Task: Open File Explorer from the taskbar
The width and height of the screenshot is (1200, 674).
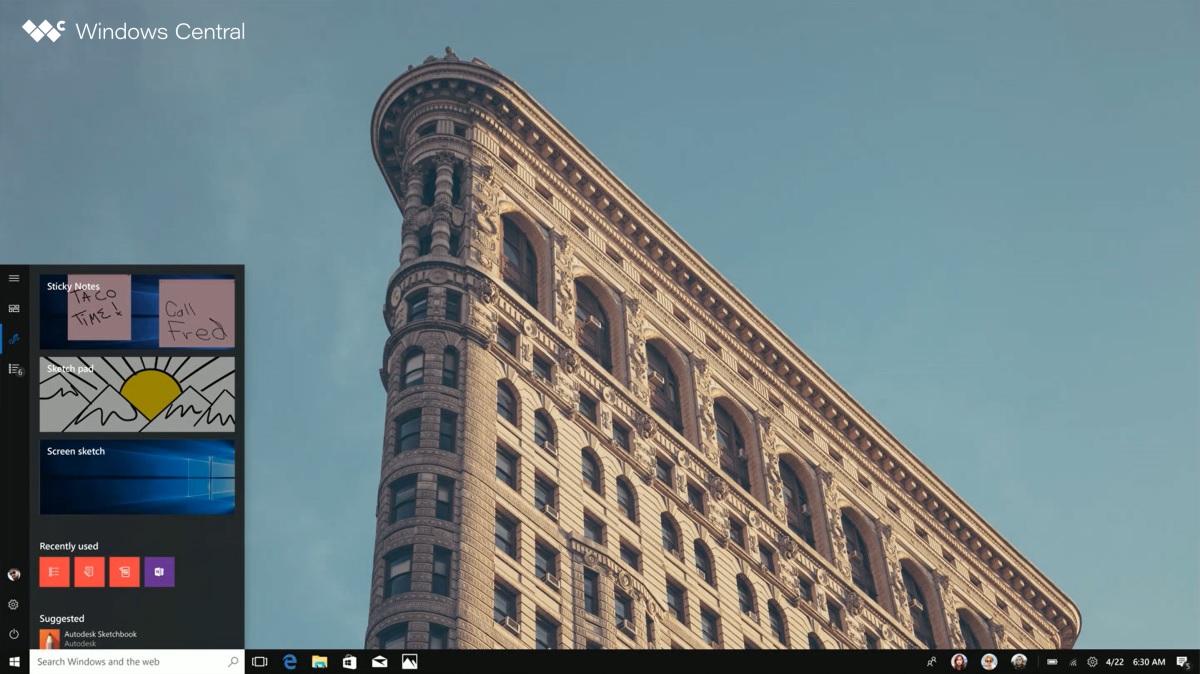Action: click(320, 662)
